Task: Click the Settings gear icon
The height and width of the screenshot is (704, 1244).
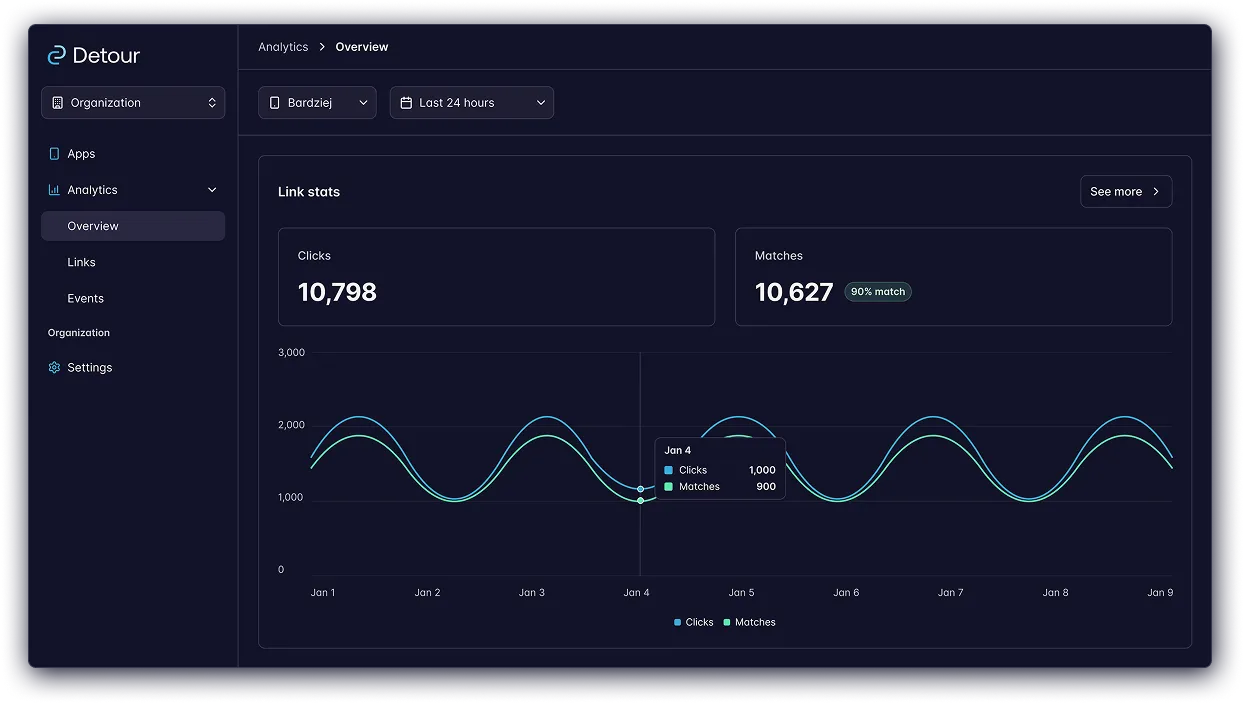Action: tap(54, 368)
